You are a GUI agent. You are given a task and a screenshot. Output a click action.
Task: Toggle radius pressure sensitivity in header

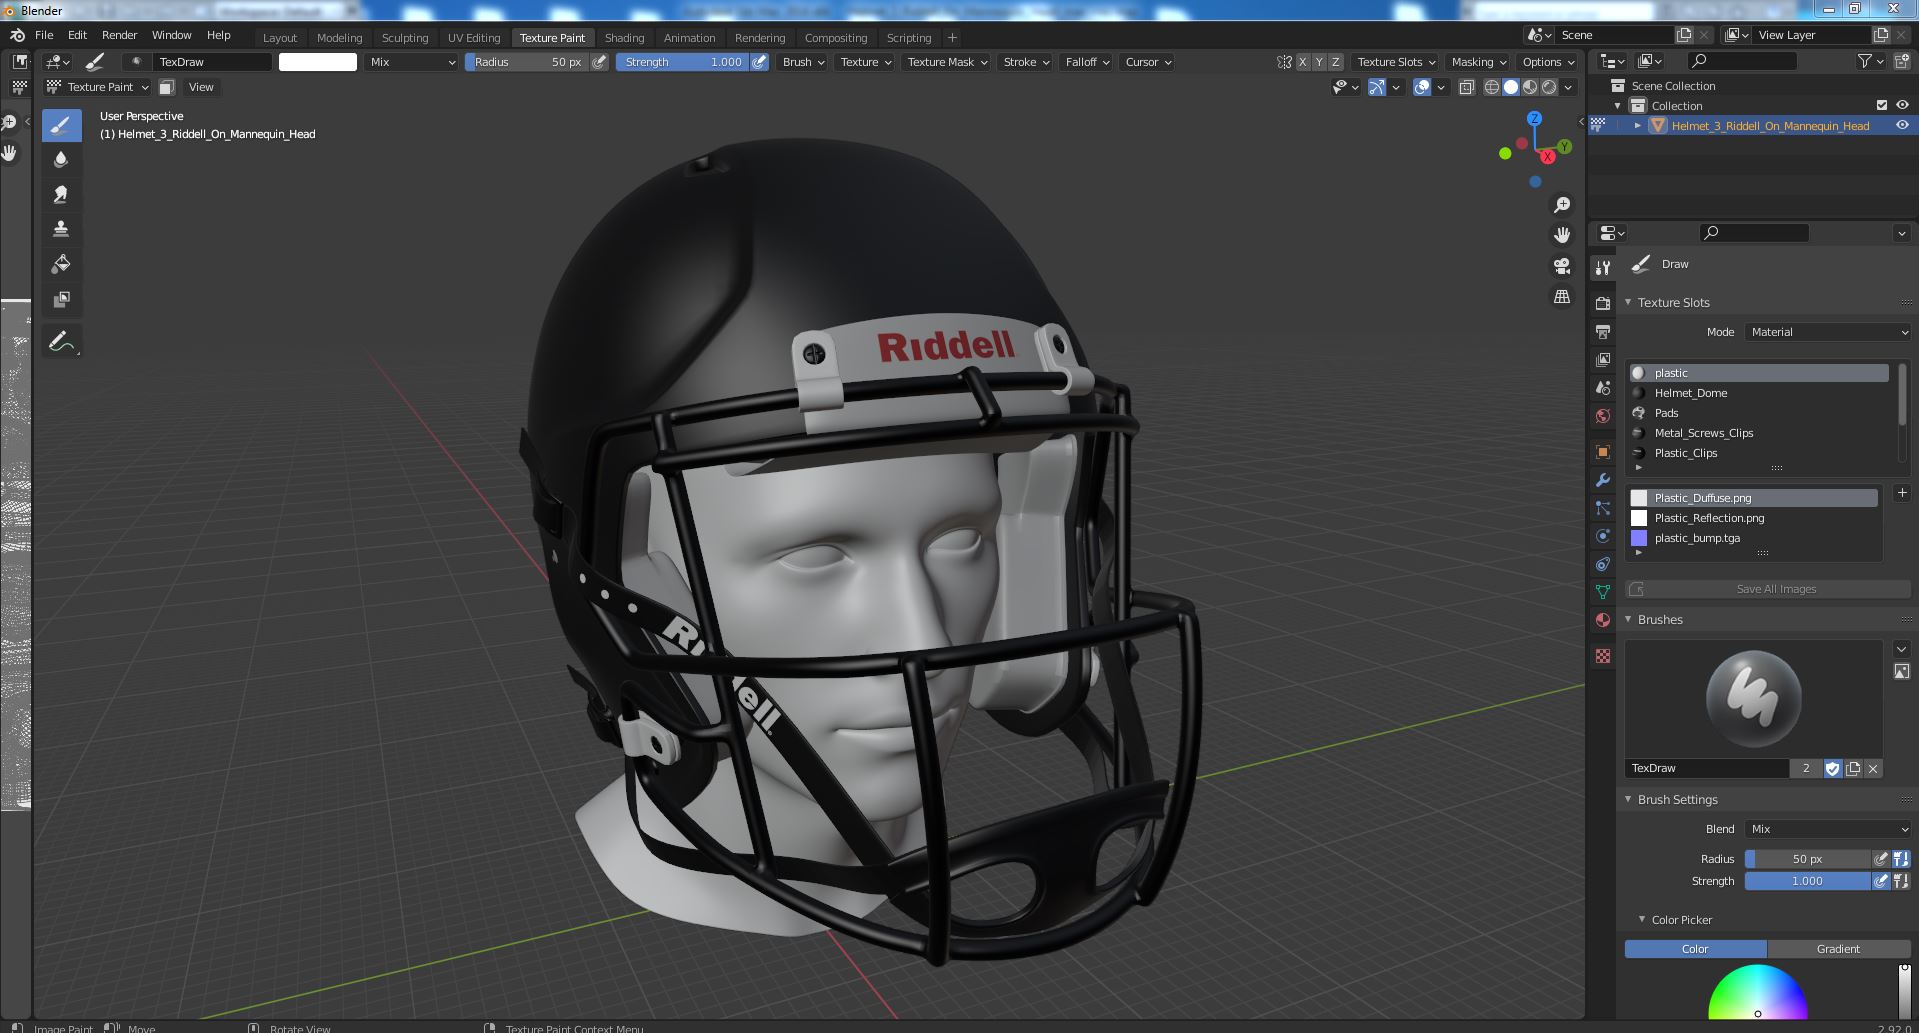599,62
